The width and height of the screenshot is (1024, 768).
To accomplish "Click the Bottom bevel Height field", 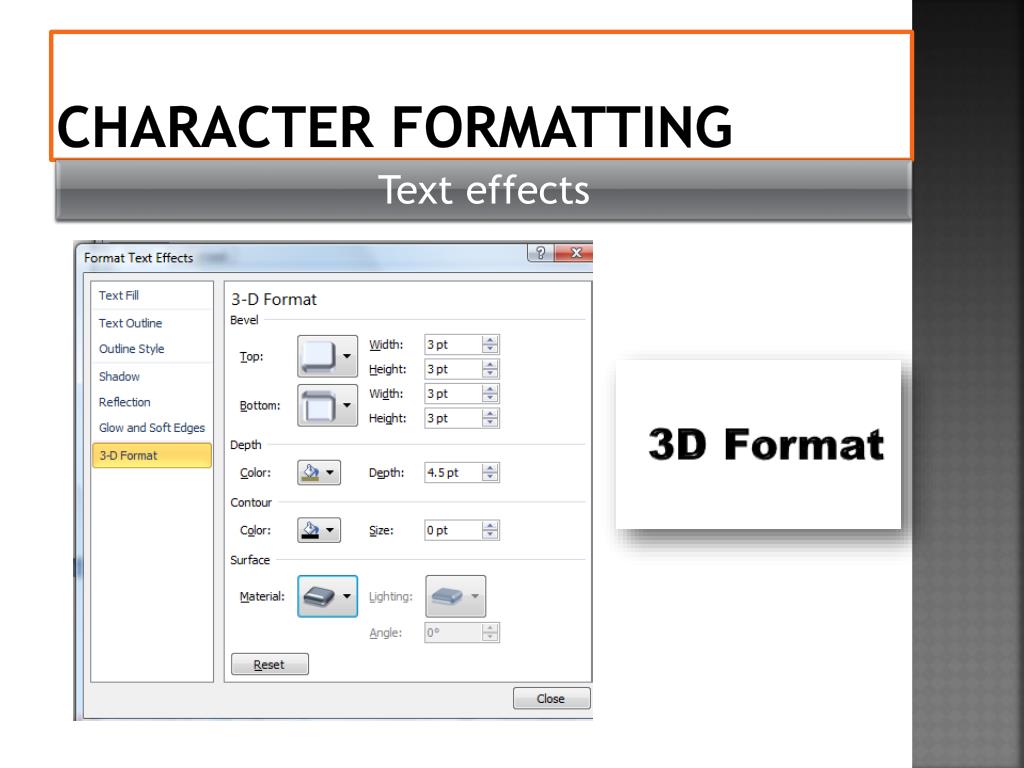I will point(453,418).
